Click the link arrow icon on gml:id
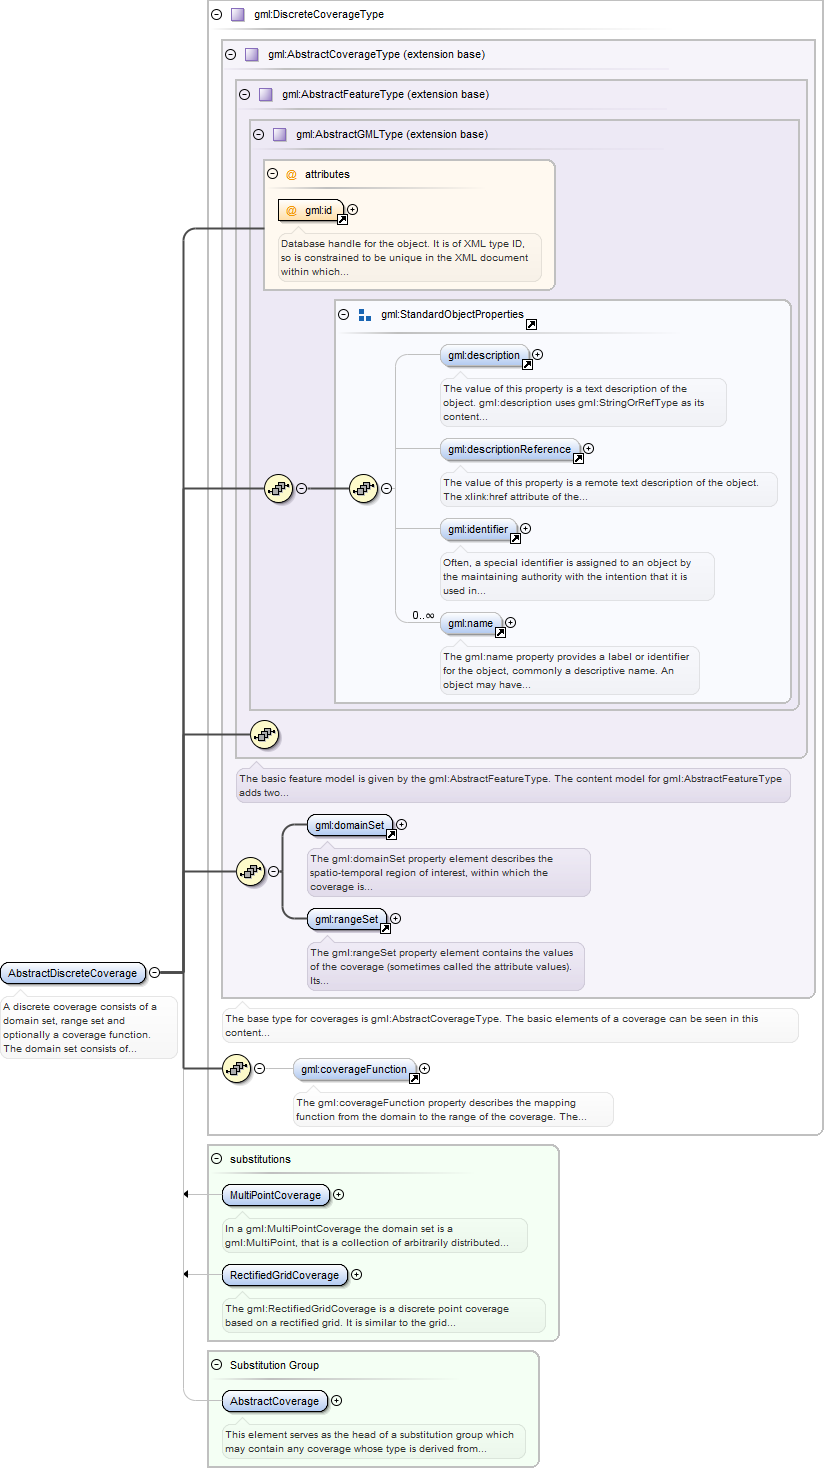Viewport: 825px width, 1469px height. coord(341,219)
